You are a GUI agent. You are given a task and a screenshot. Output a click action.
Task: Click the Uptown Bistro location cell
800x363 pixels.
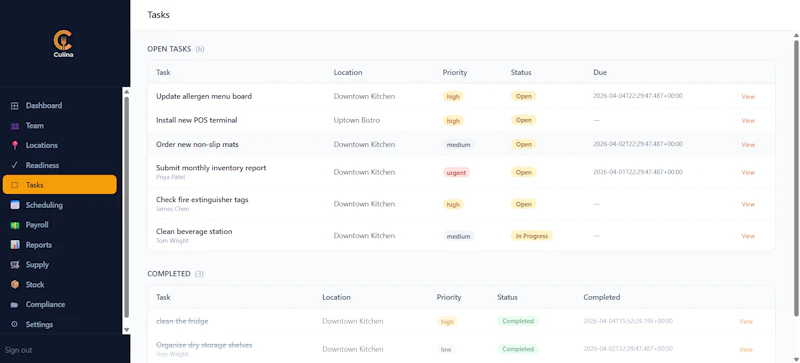pos(357,120)
